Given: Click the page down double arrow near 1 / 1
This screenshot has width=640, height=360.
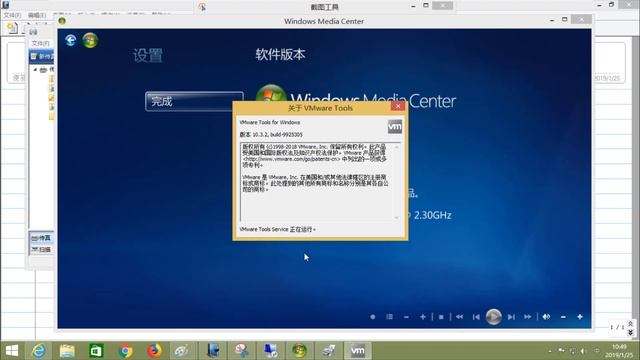Looking at the screenshot, I should pos(631,333).
